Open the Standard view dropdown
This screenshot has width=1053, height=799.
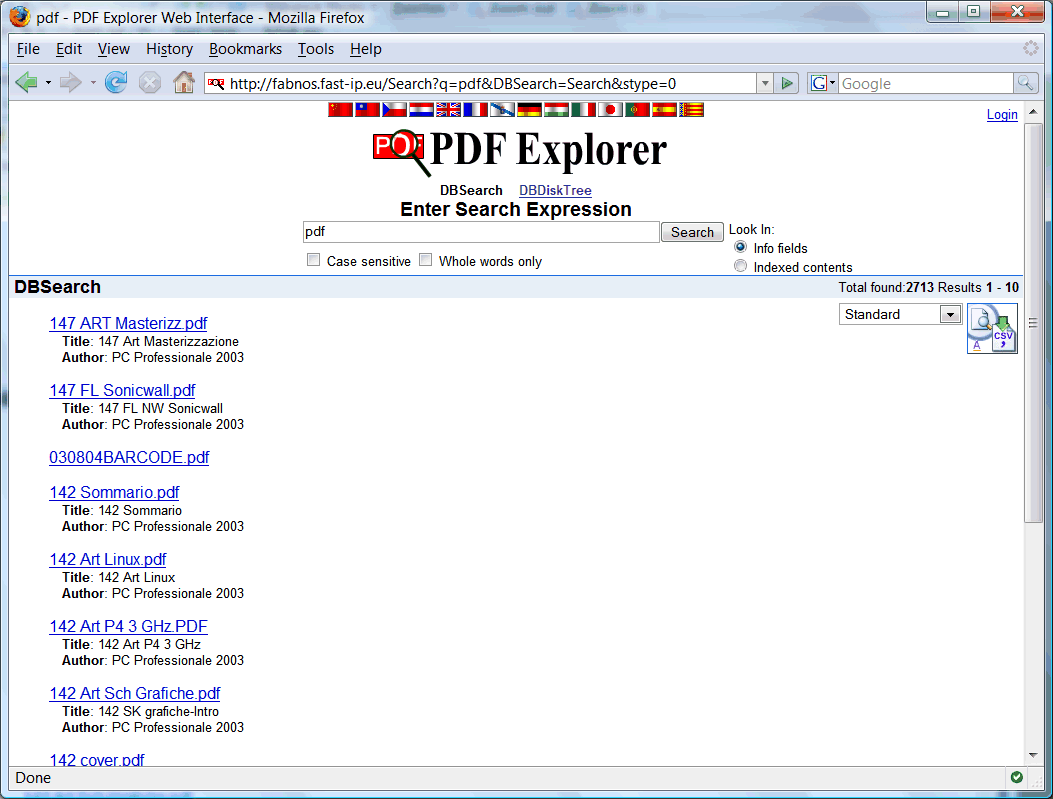tap(900, 314)
